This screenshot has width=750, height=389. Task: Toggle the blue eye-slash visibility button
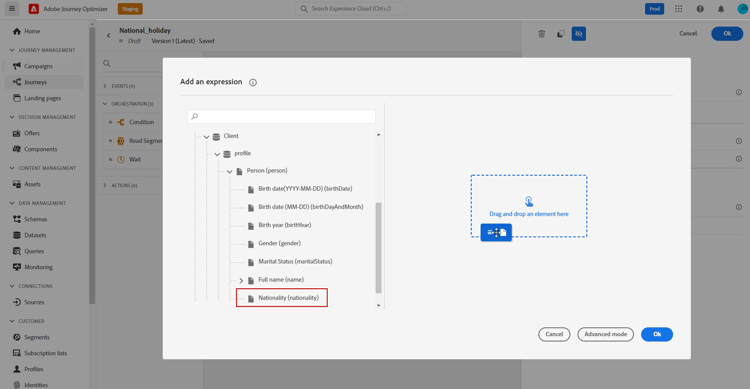click(579, 33)
